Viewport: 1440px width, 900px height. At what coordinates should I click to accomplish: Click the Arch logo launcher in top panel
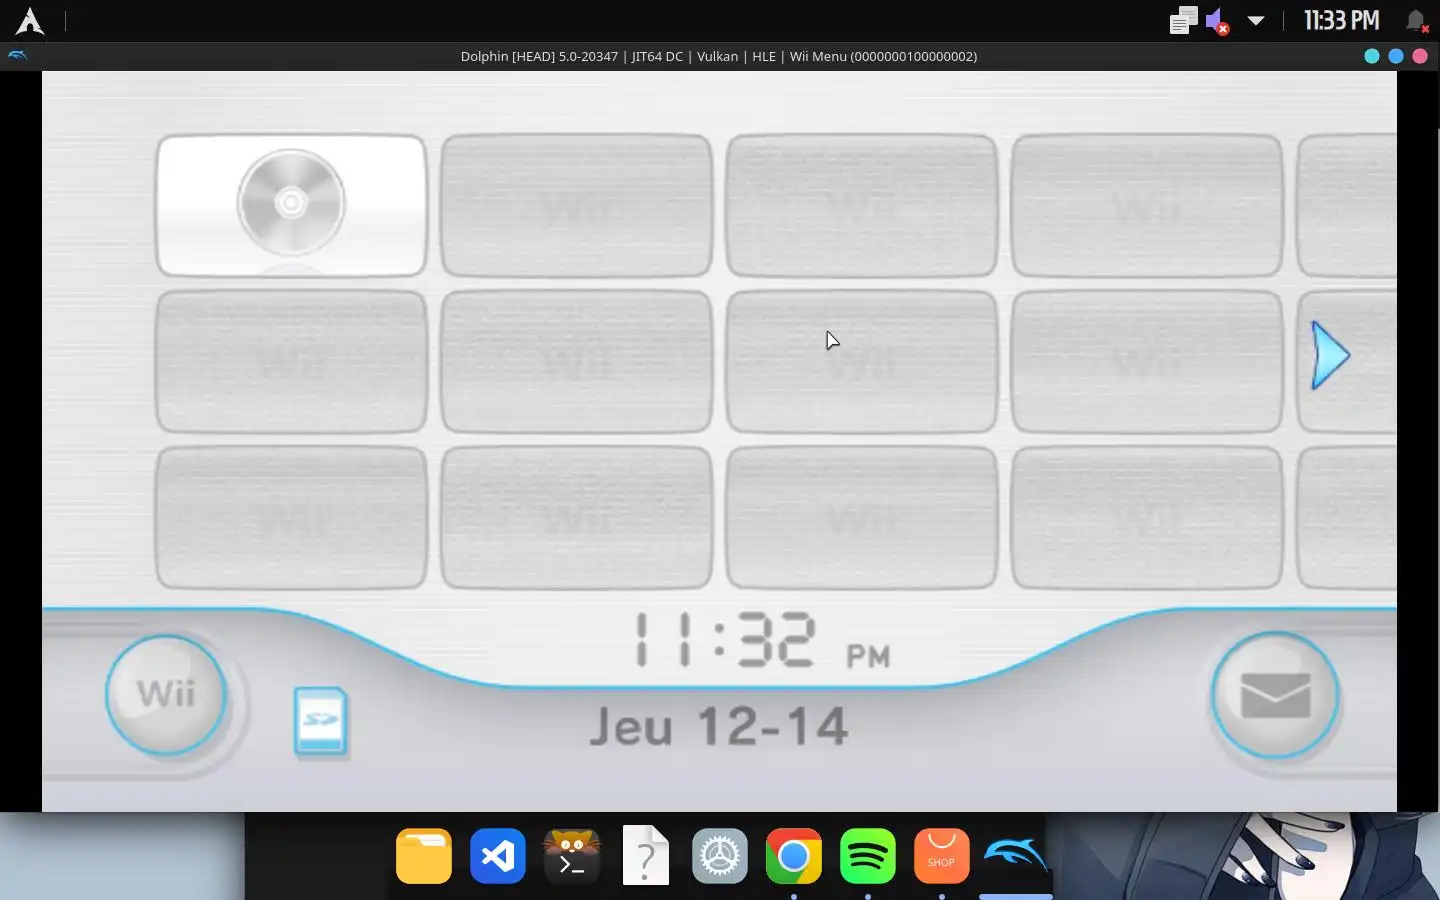point(30,21)
